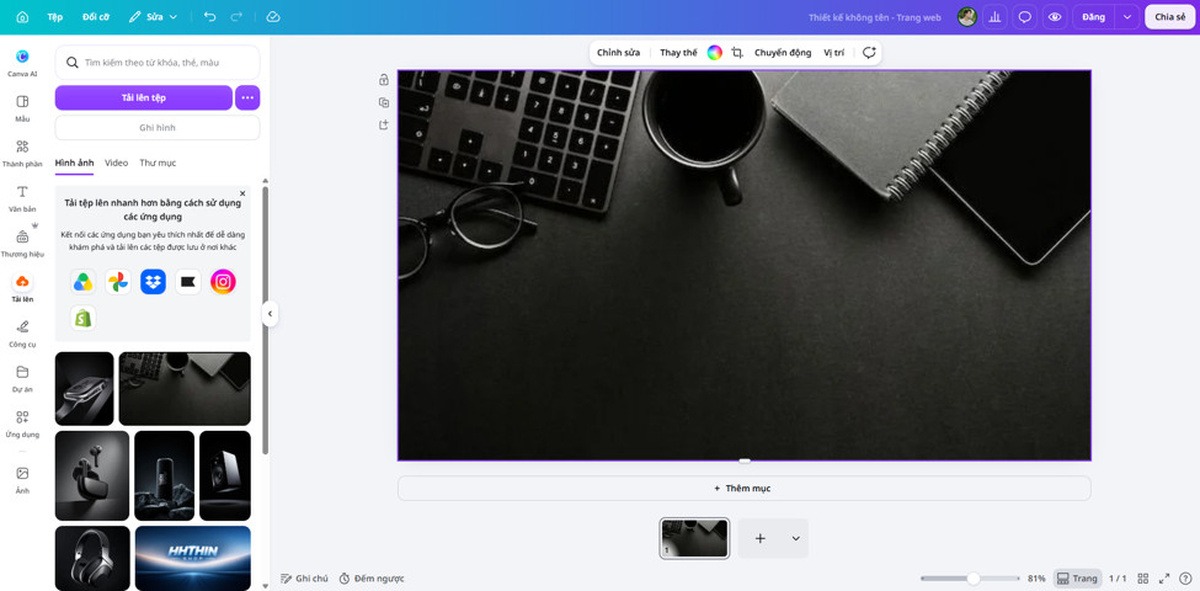Open the user profile avatar
Viewport: 1200px width, 591px height.
(x=966, y=17)
